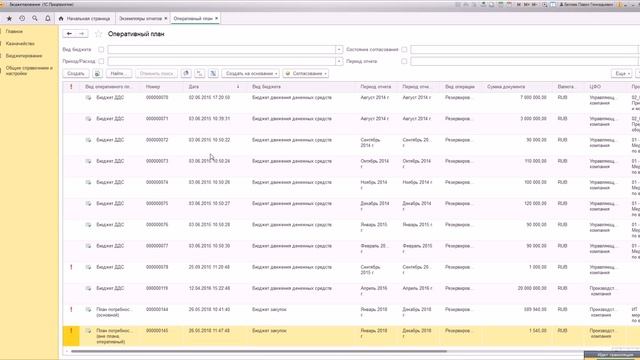Screen dimensions: 640x360
Task: Click the zoom icon in the title bar
Action: [x=544, y=4]
